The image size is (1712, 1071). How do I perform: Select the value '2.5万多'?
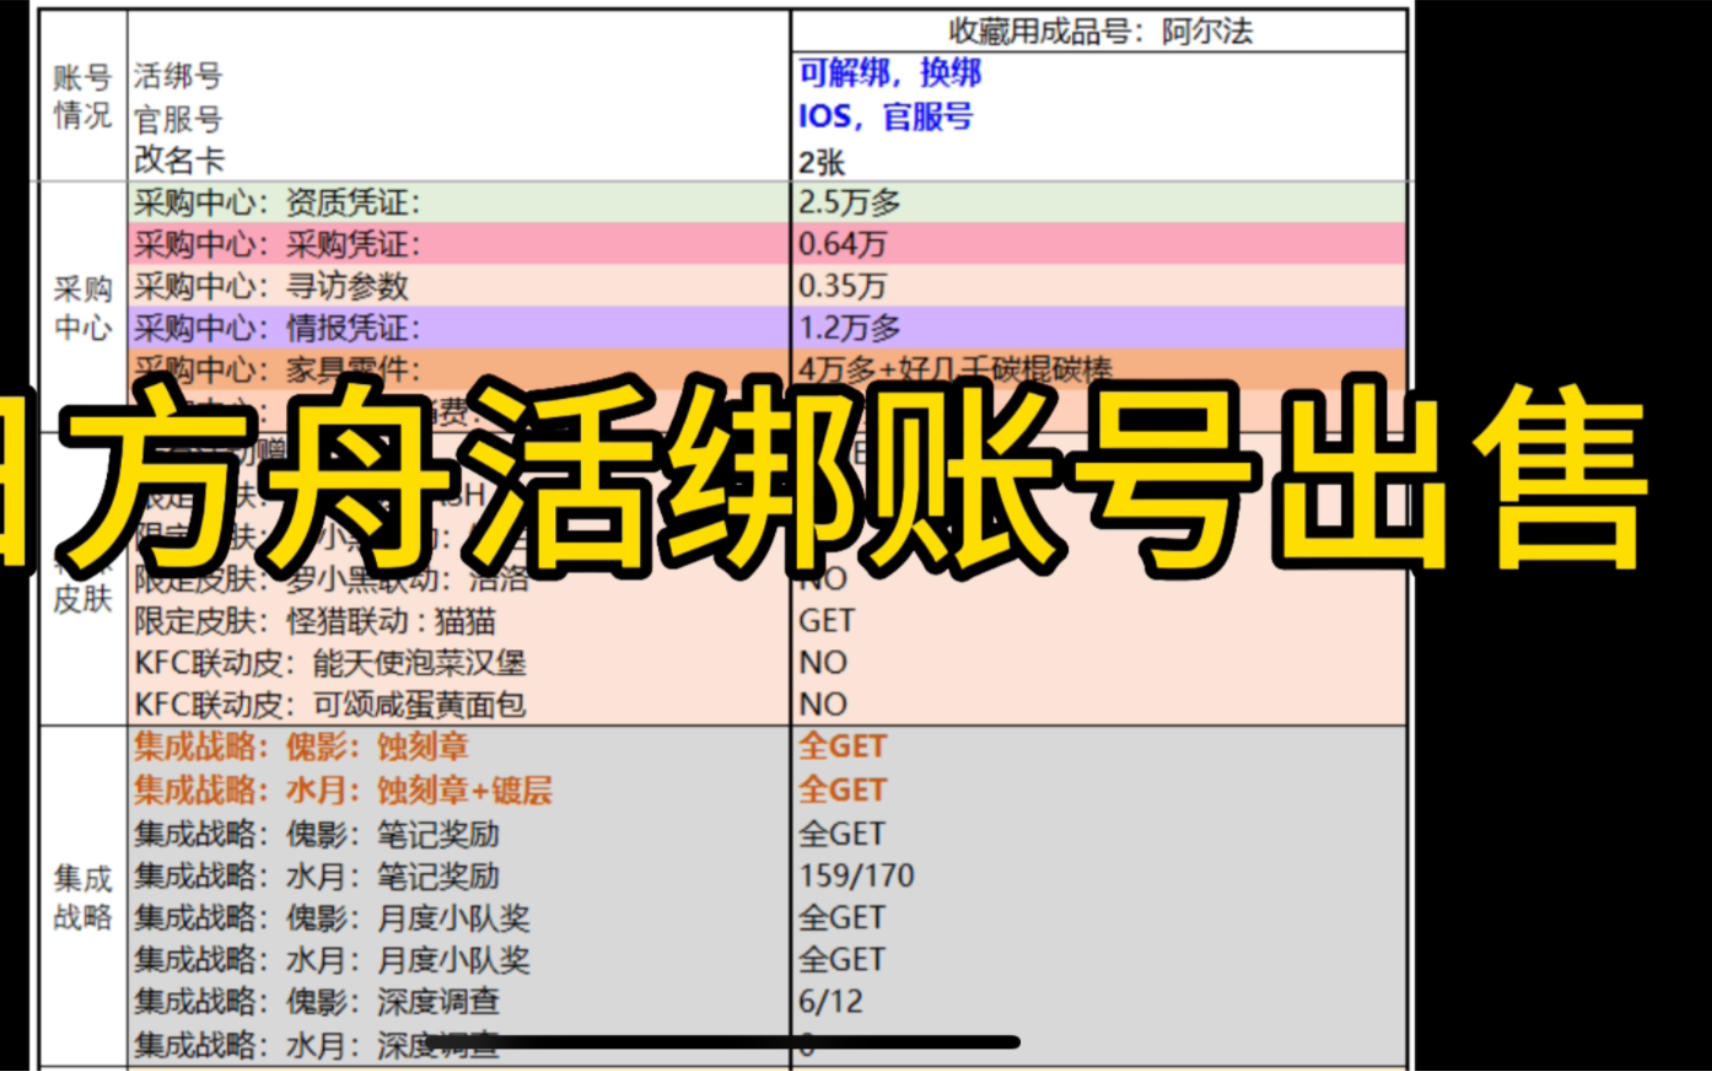[849, 203]
